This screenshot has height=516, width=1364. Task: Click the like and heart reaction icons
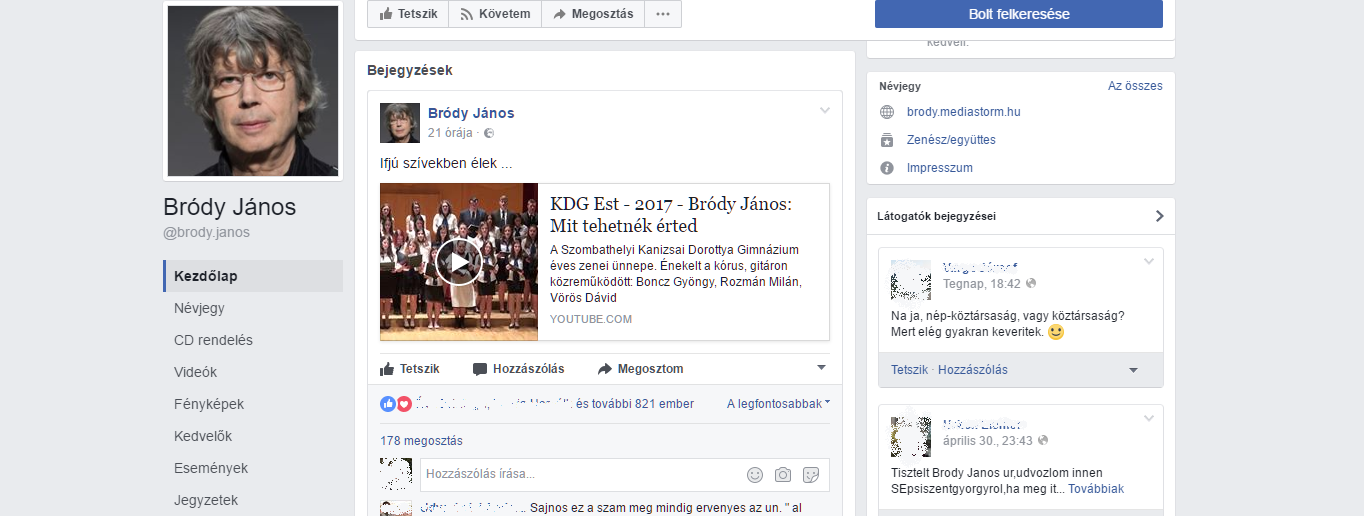point(396,404)
